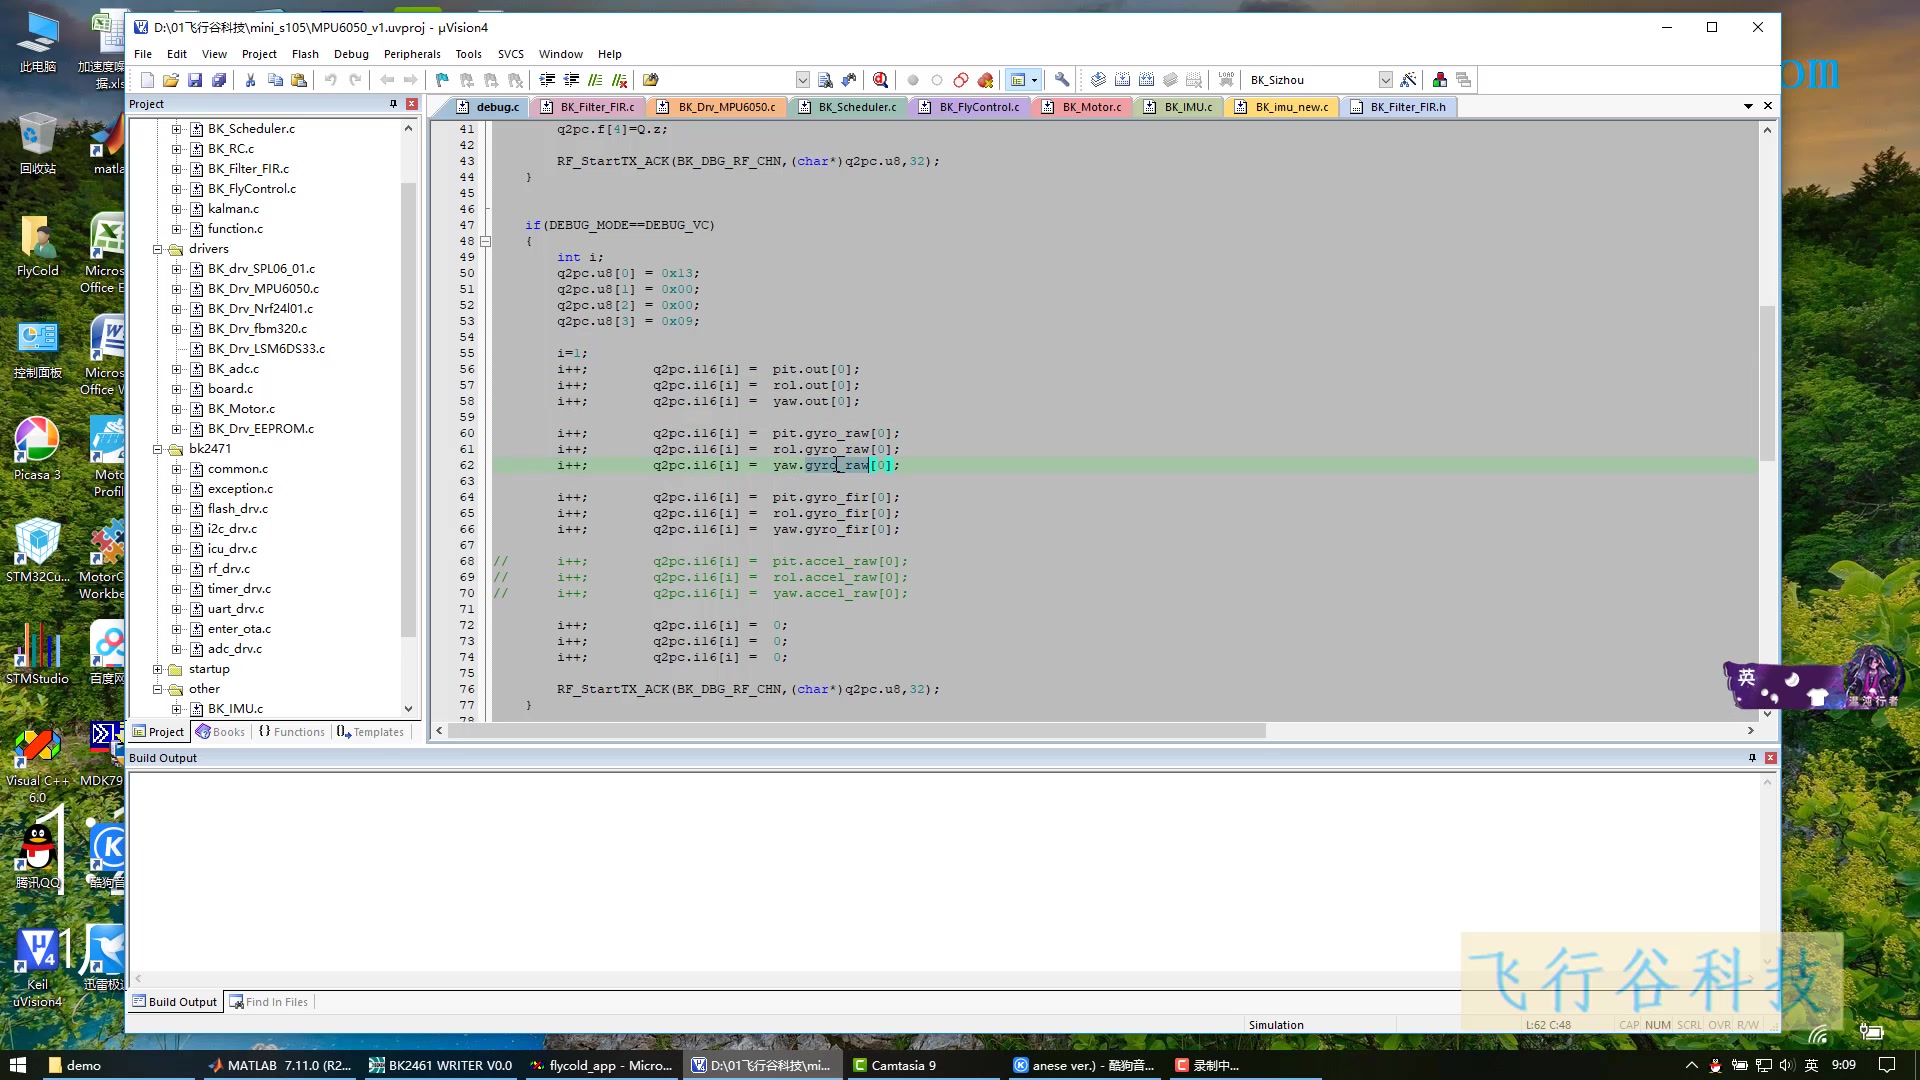Click the Build target toolbar icon
Screen dimensions: 1920x1080
tap(1122, 80)
